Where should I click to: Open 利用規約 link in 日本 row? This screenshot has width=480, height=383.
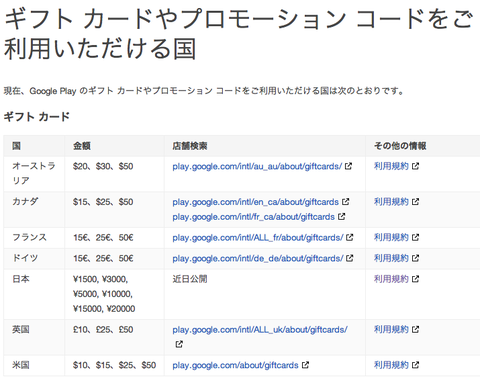click(391, 278)
